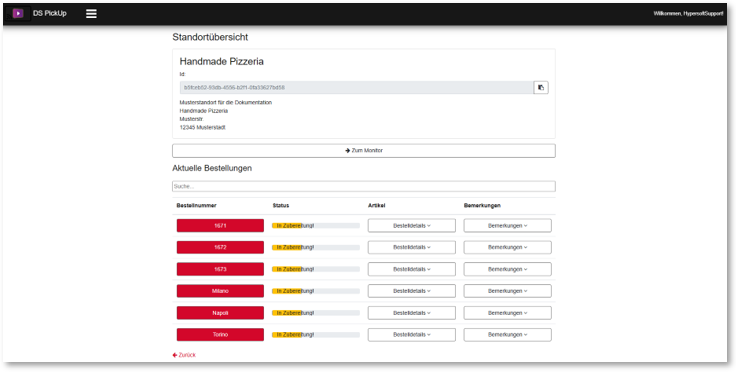This screenshot has height=374, width=736.
Task: Click the Bestellnummer column header
Action: [196, 206]
